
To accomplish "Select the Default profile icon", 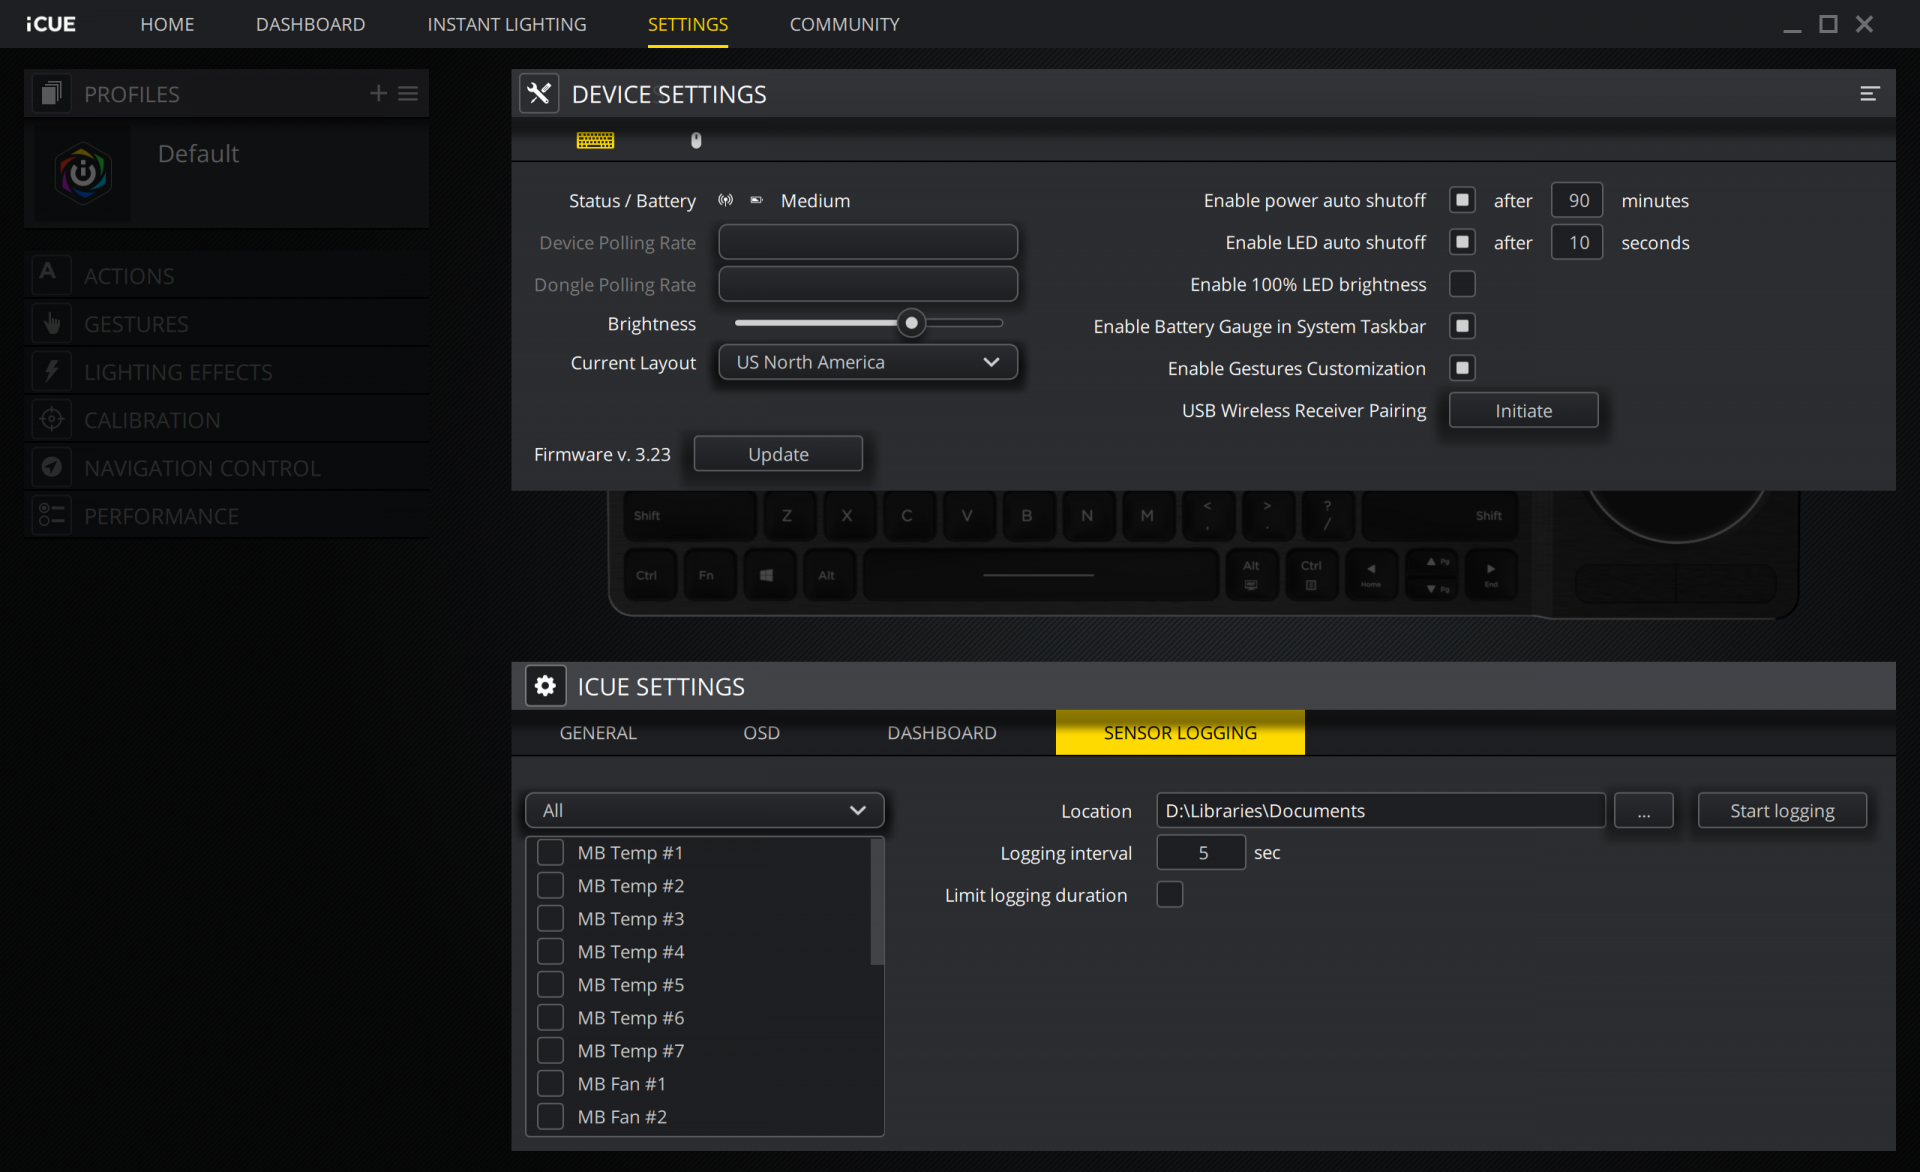I will pyautogui.click(x=83, y=174).
